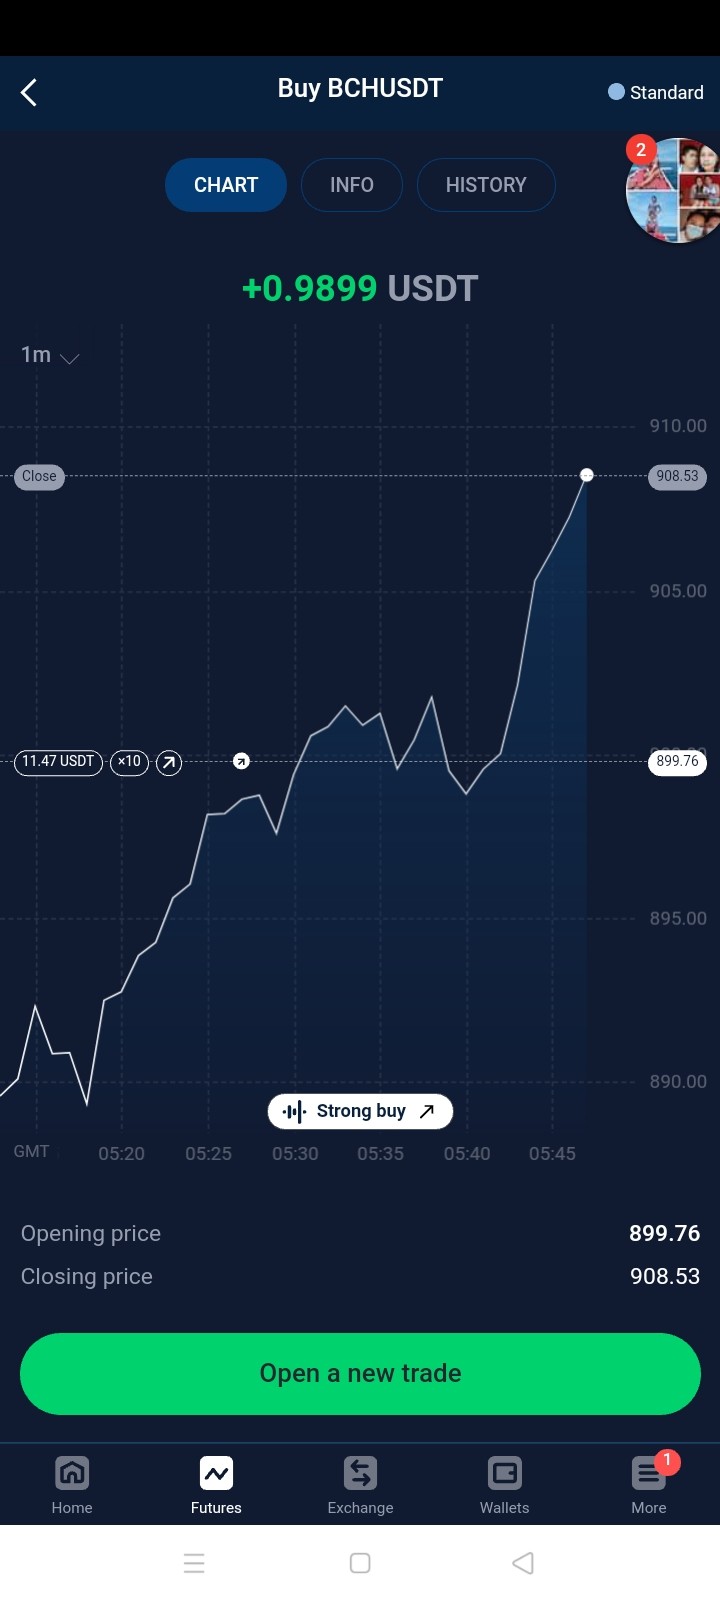The width and height of the screenshot is (720, 1600).
Task: Toggle the Standard account mode indicator
Action: click(x=656, y=92)
